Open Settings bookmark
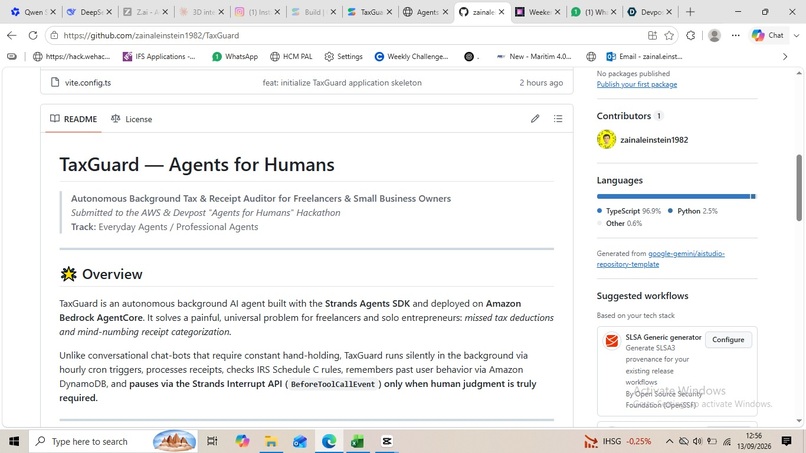The height and width of the screenshot is (453, 806). 343,57
